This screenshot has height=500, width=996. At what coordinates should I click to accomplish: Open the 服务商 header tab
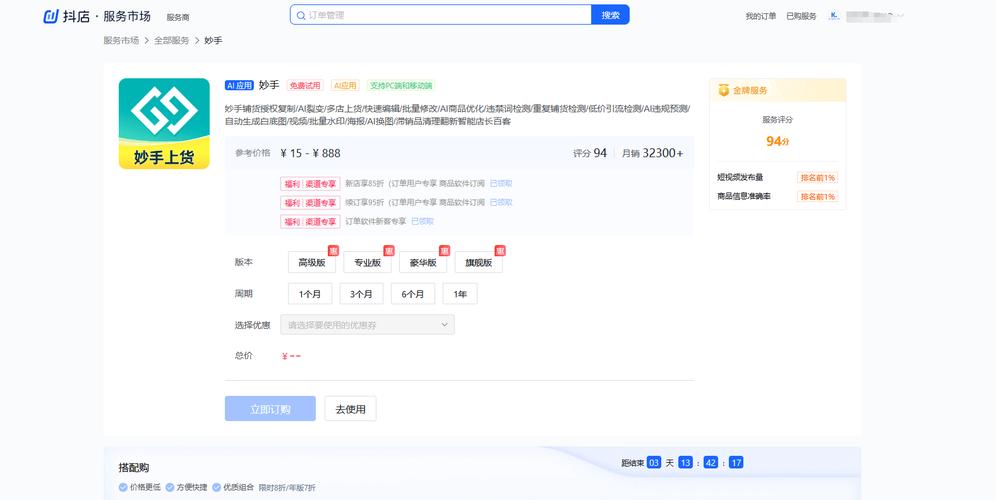pos(178,17)
